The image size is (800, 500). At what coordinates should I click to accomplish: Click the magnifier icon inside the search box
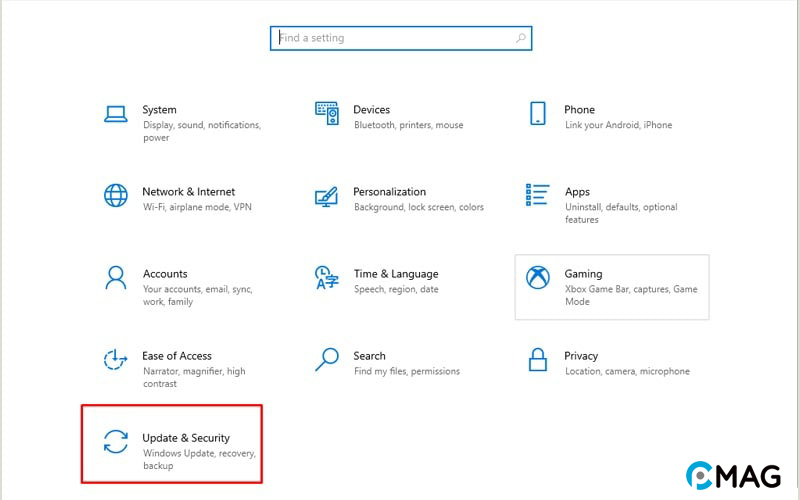[520, 38]
